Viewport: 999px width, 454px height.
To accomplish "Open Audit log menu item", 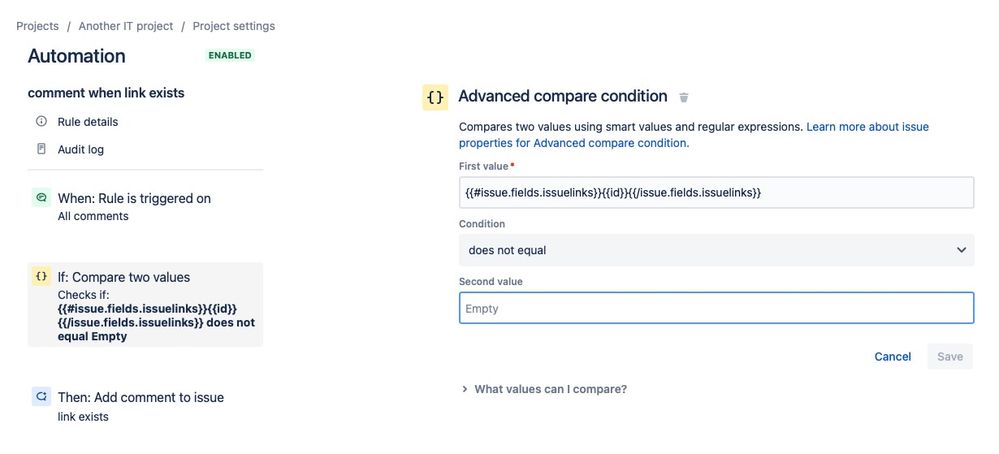I will [81, 149].
